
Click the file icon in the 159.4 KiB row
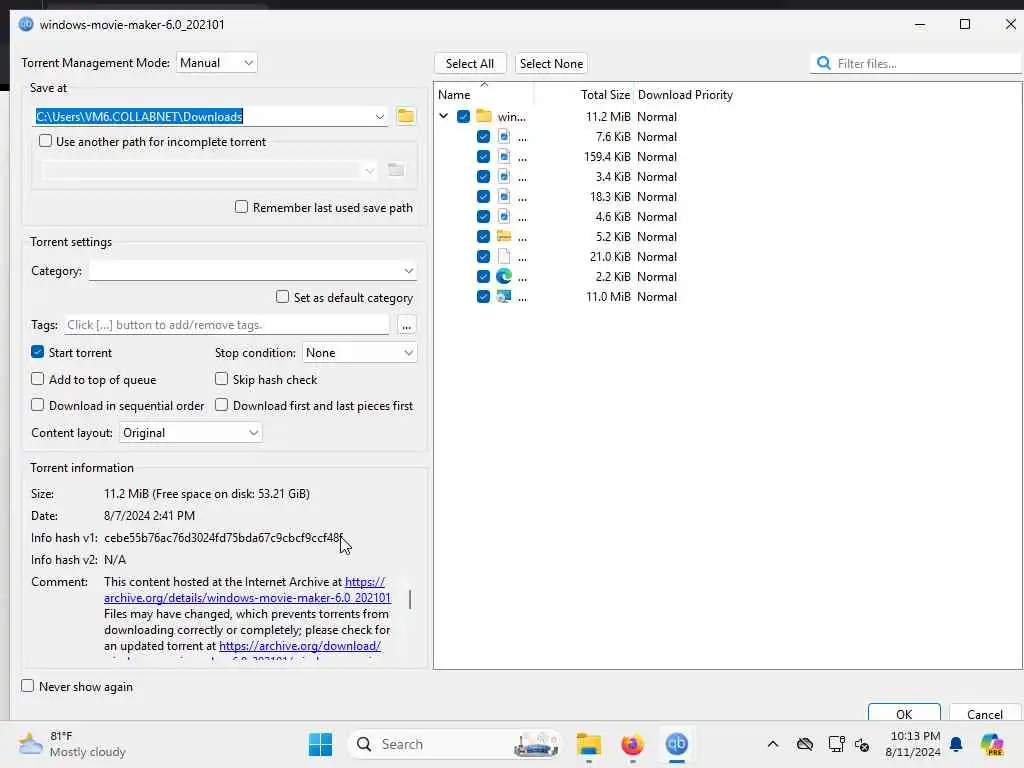504,156
